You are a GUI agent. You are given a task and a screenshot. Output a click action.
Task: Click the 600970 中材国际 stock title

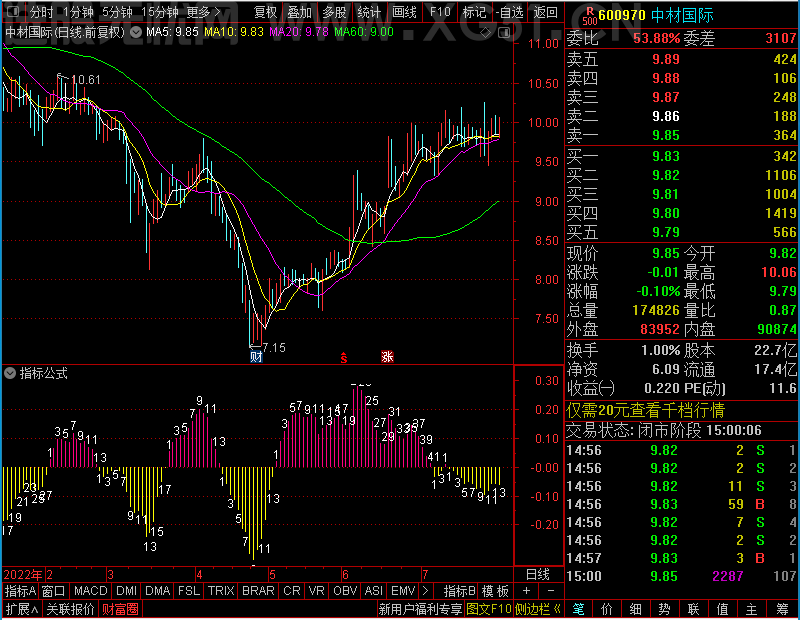pos(656,15)
